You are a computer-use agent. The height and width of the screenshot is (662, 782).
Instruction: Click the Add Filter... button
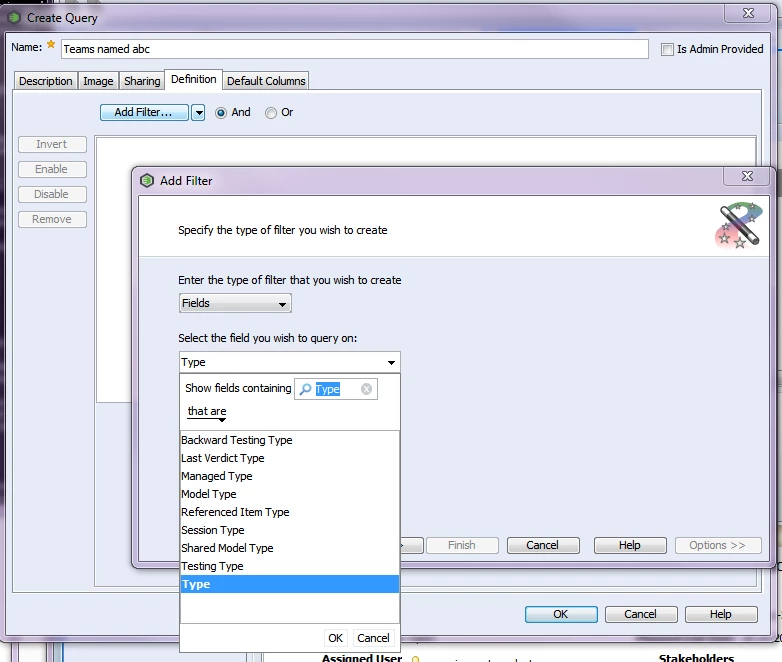click(x=144, y=112)
